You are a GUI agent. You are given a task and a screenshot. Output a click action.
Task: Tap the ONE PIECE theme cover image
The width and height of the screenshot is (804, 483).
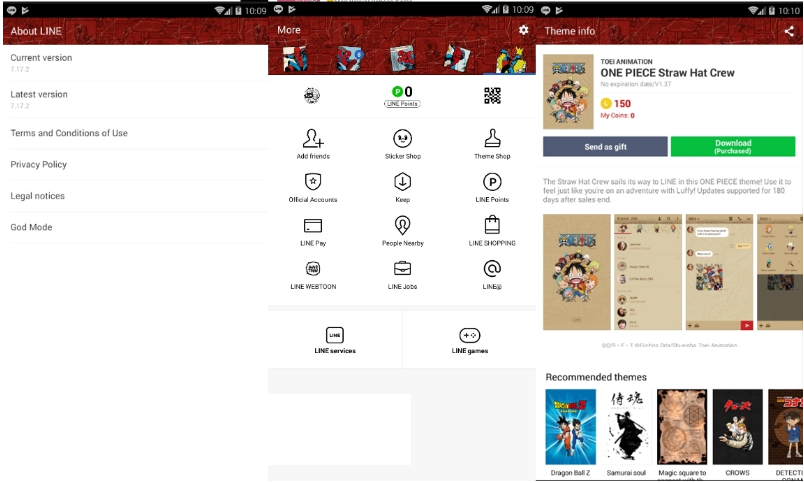(568, 92)
